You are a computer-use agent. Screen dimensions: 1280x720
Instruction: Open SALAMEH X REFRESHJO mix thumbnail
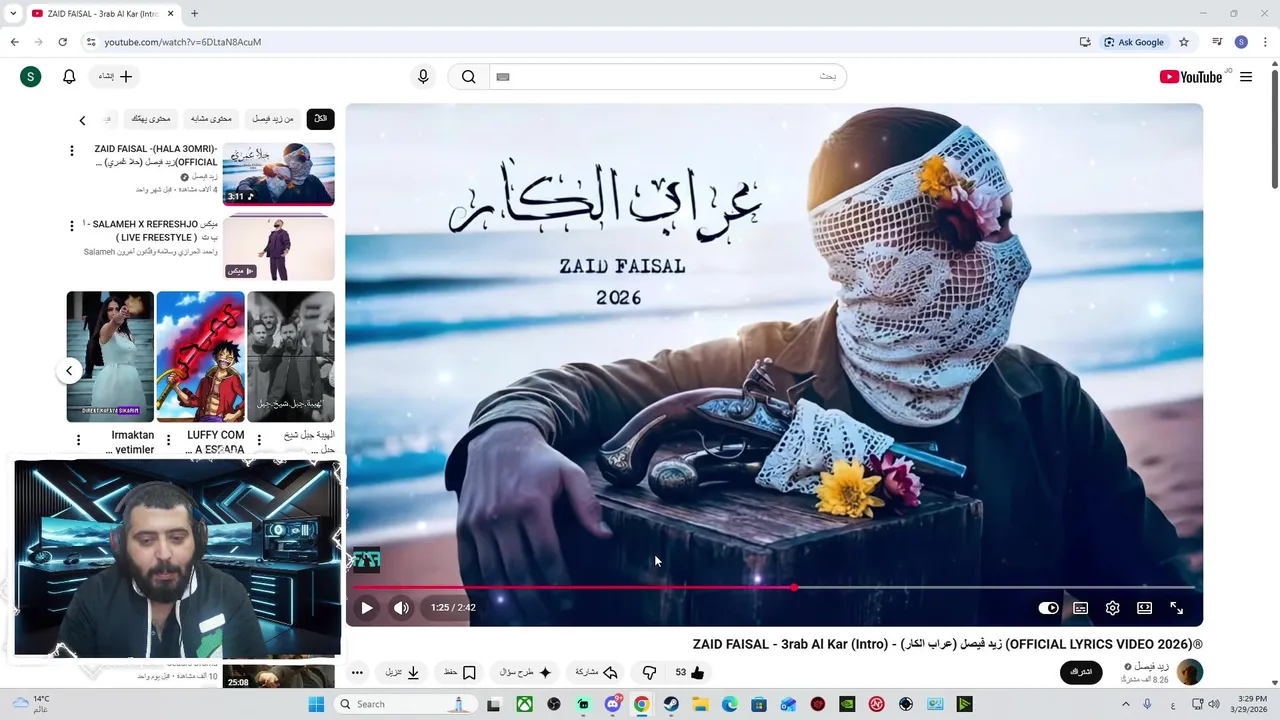pos(278,246)
